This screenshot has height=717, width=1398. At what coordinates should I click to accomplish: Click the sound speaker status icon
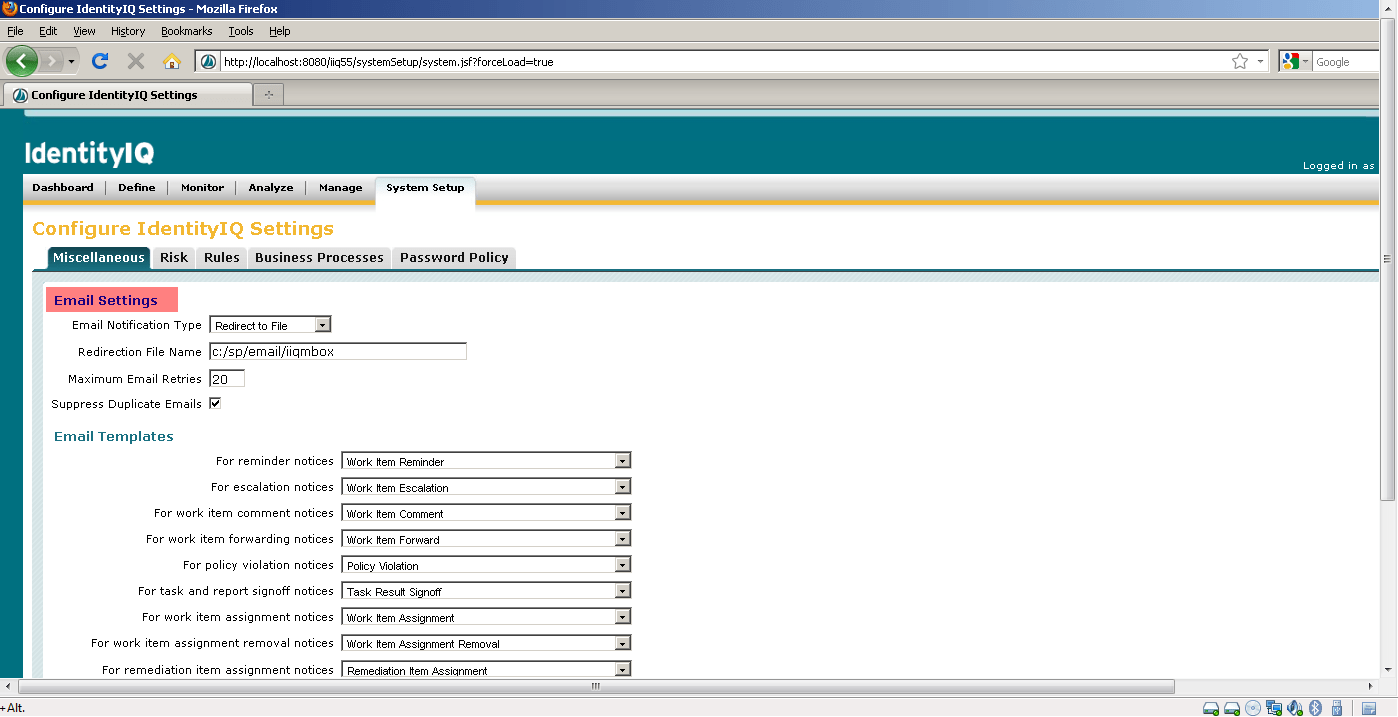1295,708
